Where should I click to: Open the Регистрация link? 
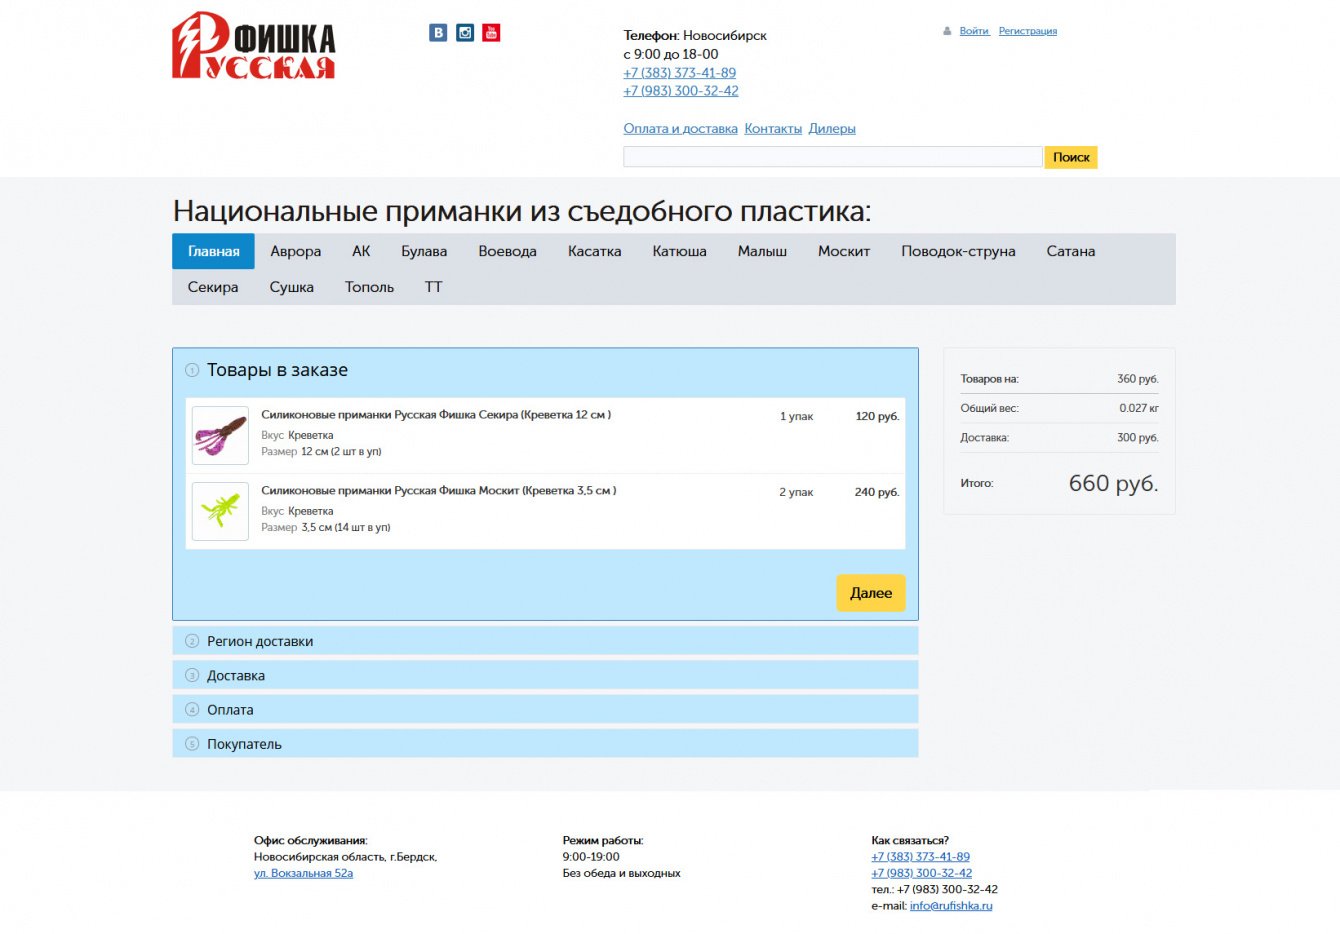point(1028,31)
